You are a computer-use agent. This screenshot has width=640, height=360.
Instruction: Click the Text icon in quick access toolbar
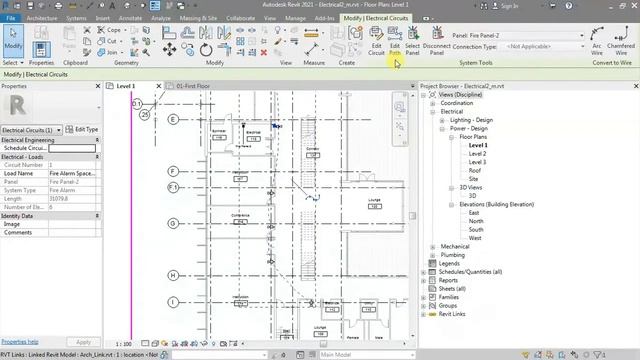click(112, 6)
